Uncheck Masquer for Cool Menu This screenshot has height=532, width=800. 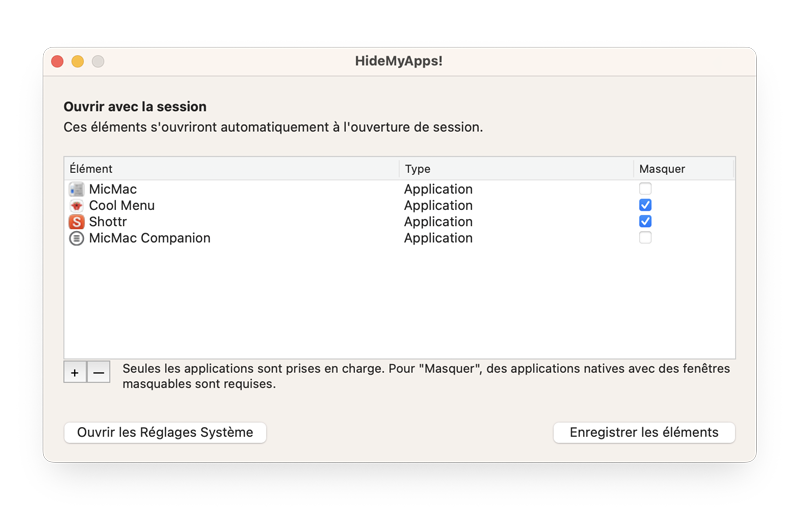[645, 205]
